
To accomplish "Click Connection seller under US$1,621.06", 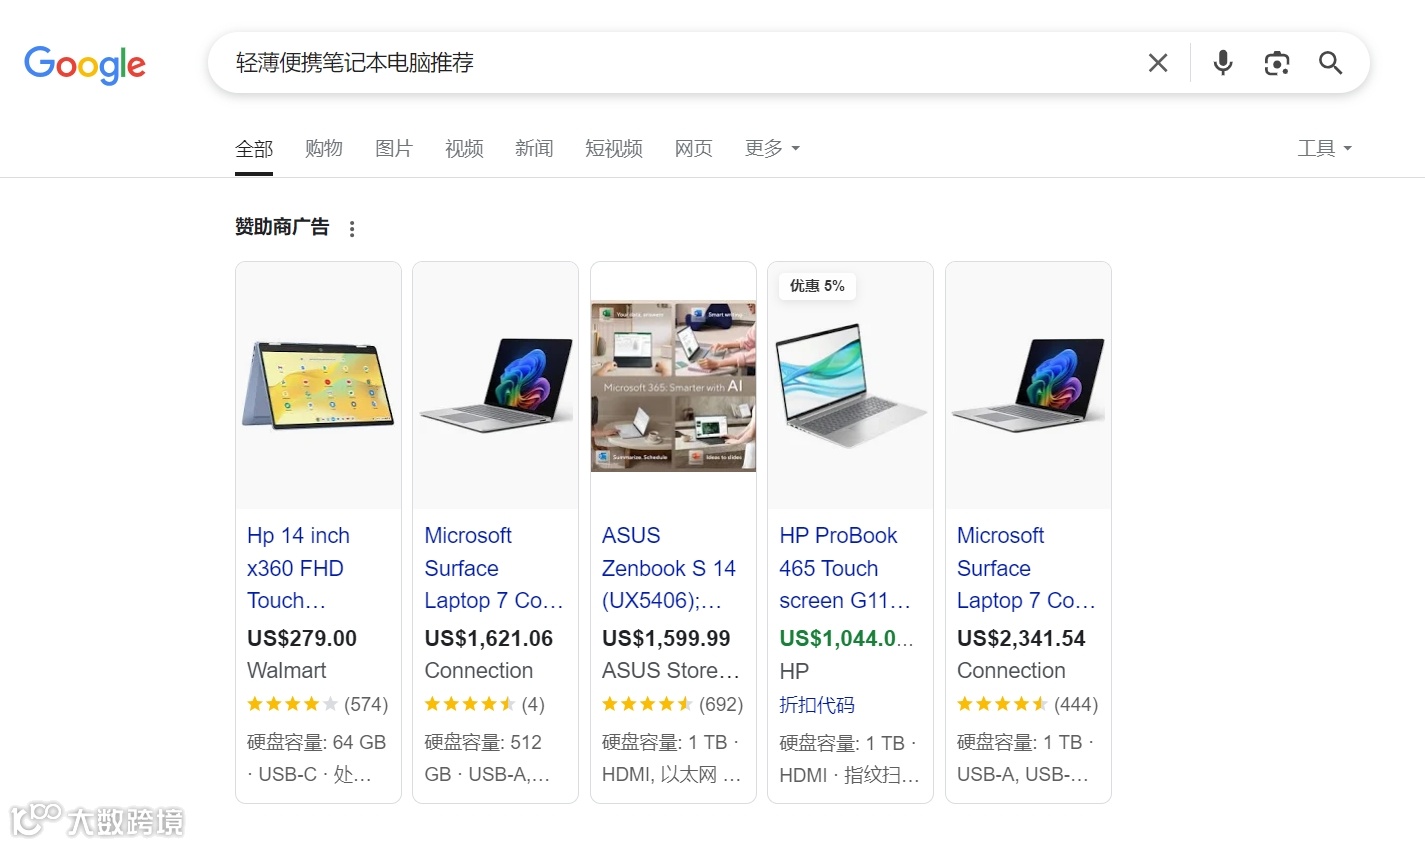I will [x=479, y=671].
